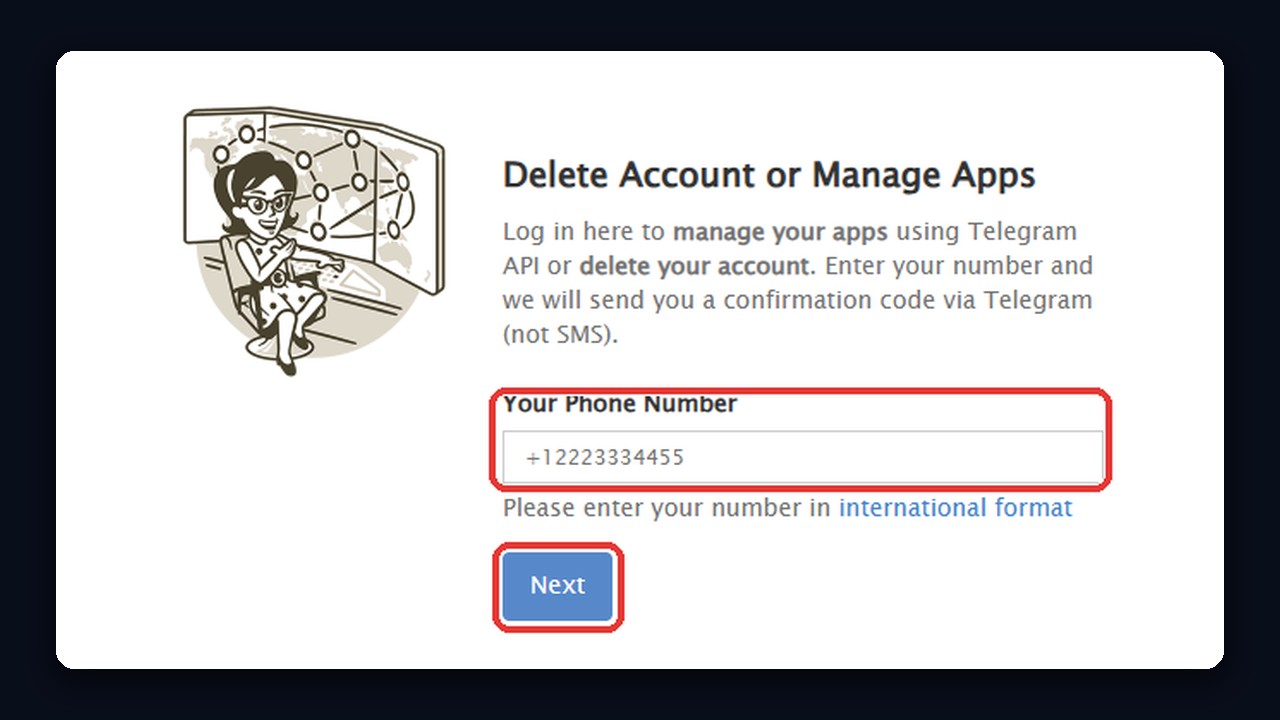The width and height of the screenshot is (1280, 720).
Task: Click the illustration of the woman at the console
Action: pyautogui.click(x=313, y=241)
